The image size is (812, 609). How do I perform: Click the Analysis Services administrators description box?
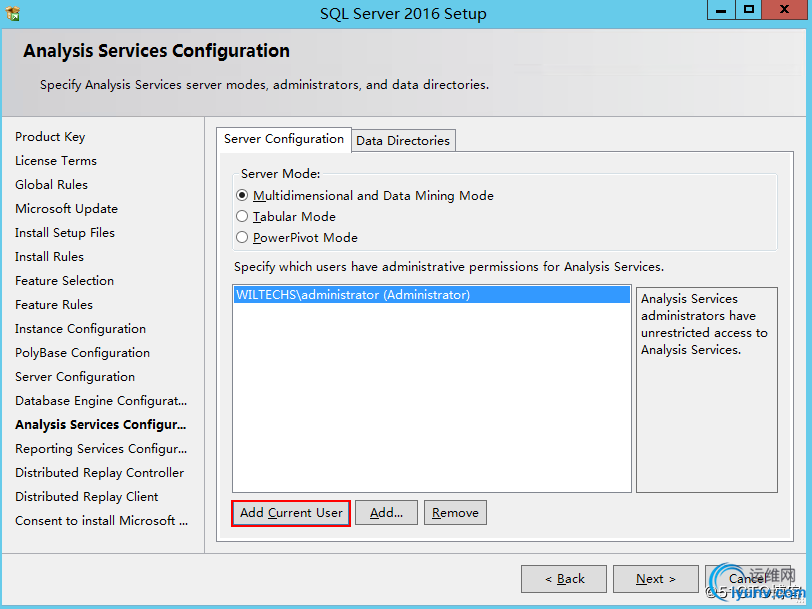coord(706,389)
